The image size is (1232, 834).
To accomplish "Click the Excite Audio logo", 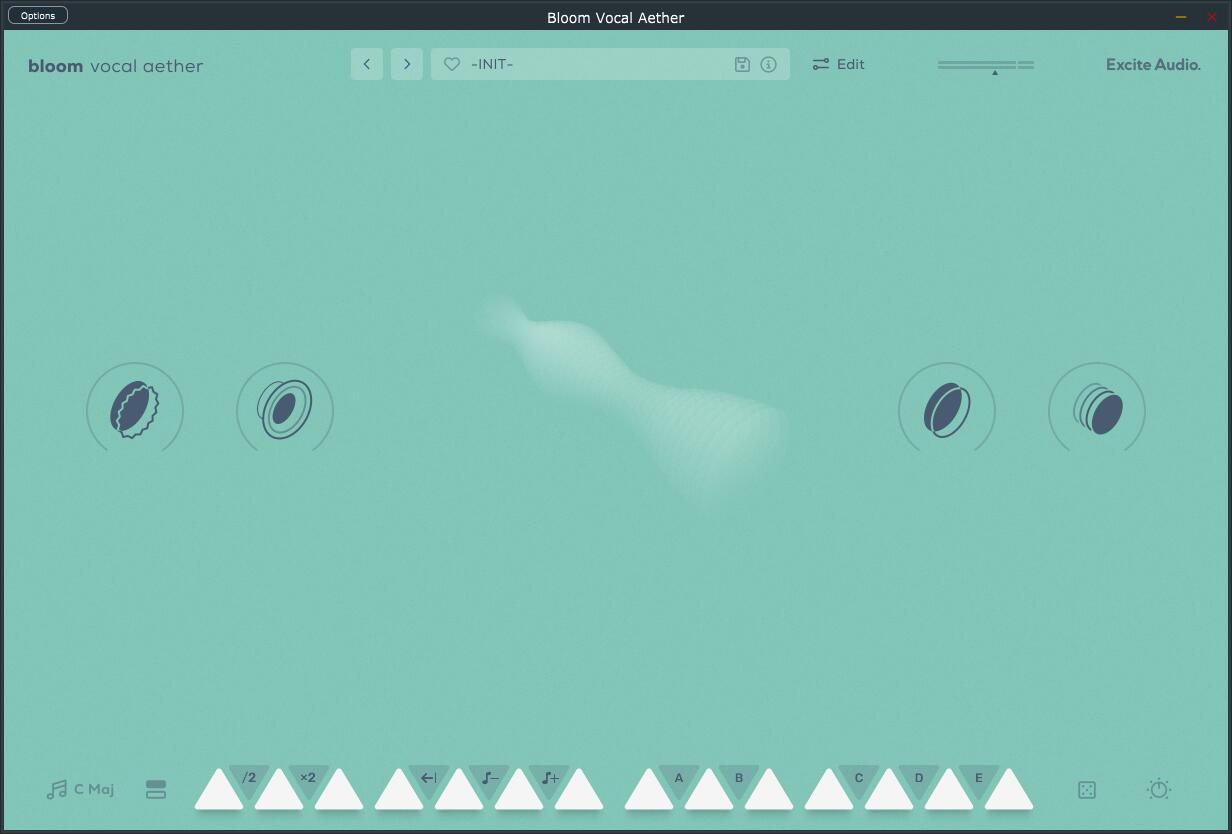I will 1152,64.
